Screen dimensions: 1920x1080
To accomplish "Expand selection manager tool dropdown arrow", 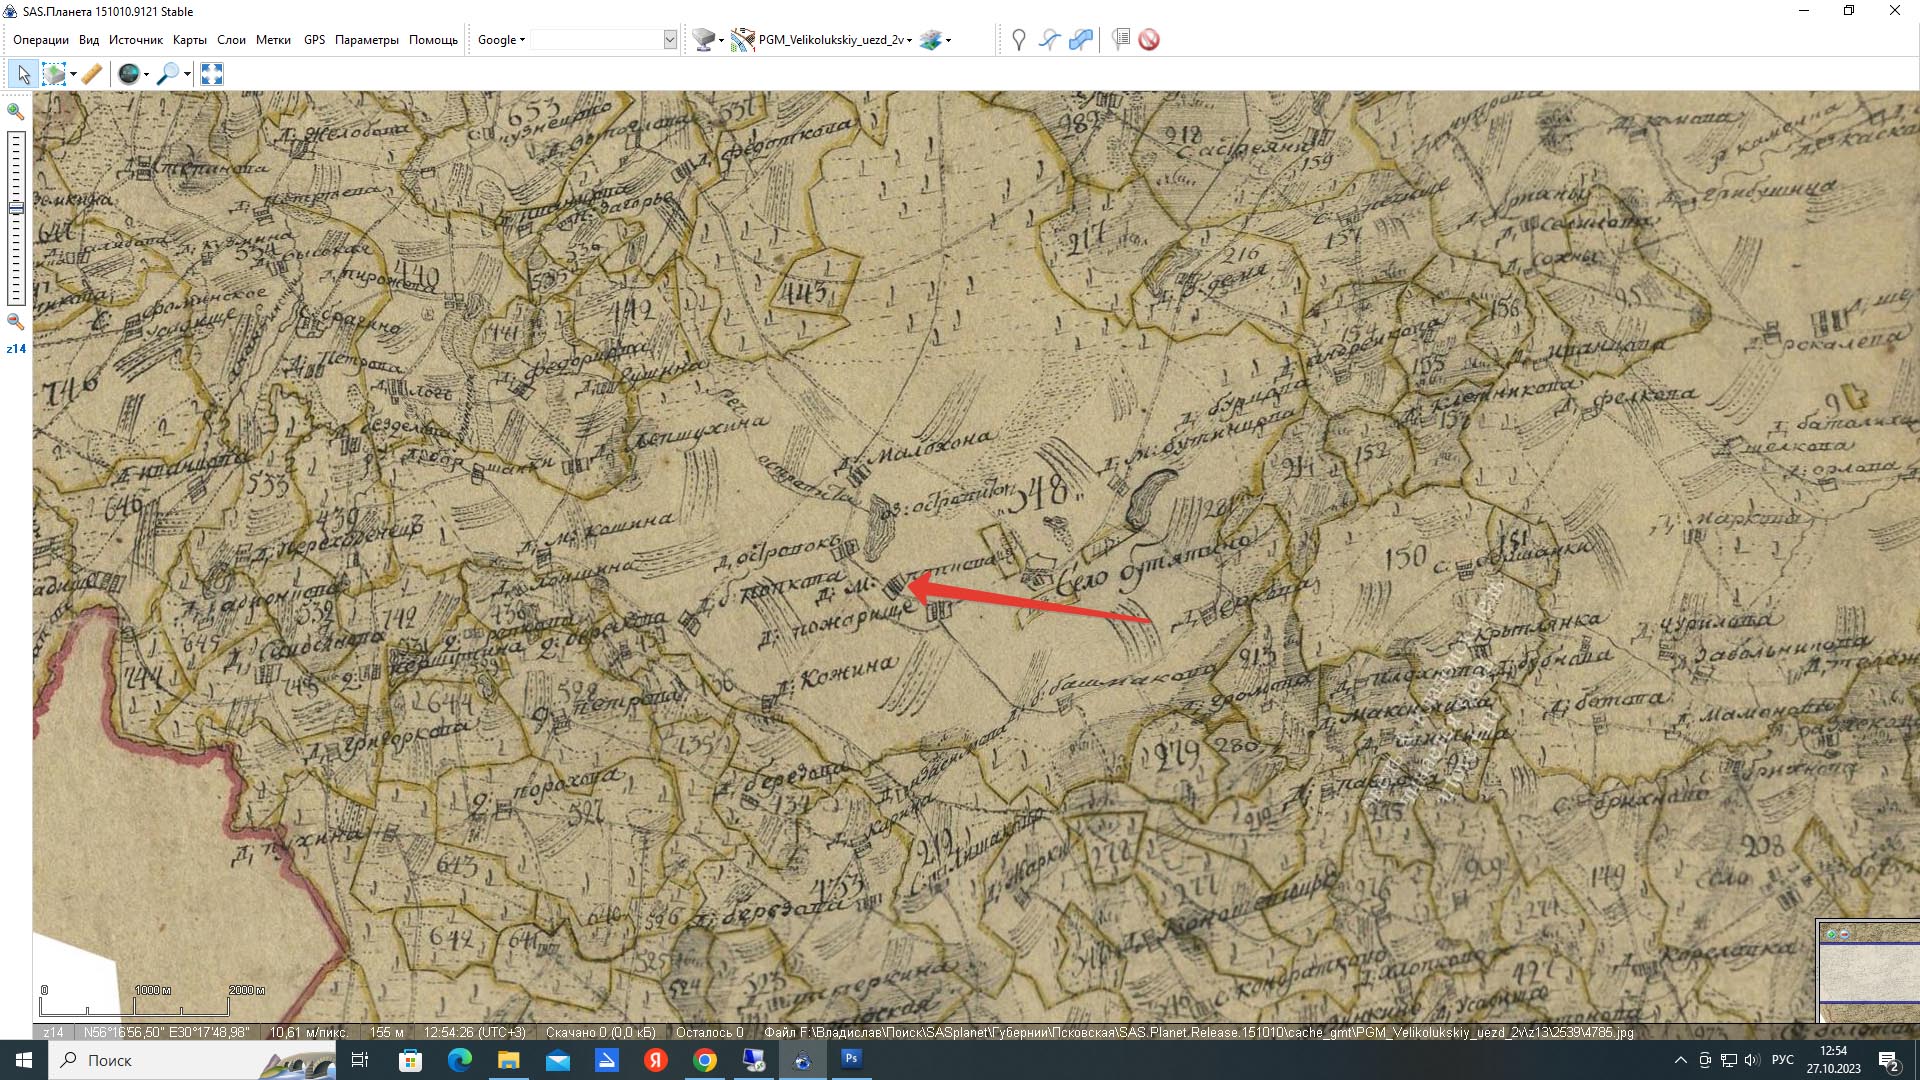I will coord(73,75).
